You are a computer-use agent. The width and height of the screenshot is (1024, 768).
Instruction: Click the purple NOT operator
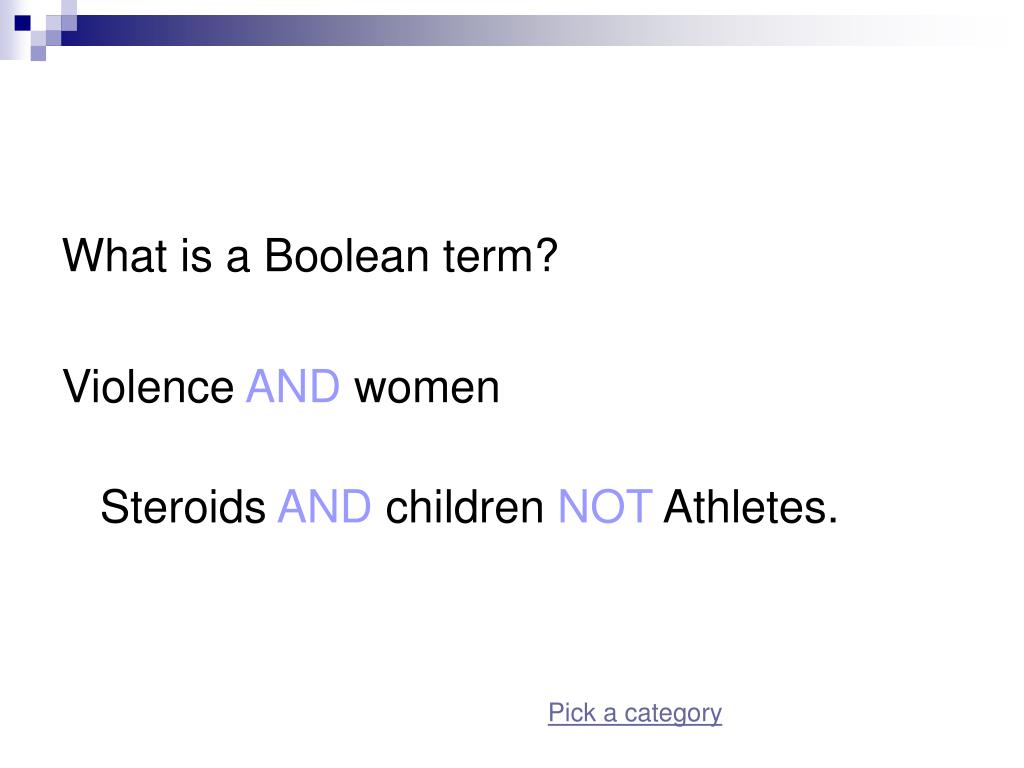[x=605, y=507]
